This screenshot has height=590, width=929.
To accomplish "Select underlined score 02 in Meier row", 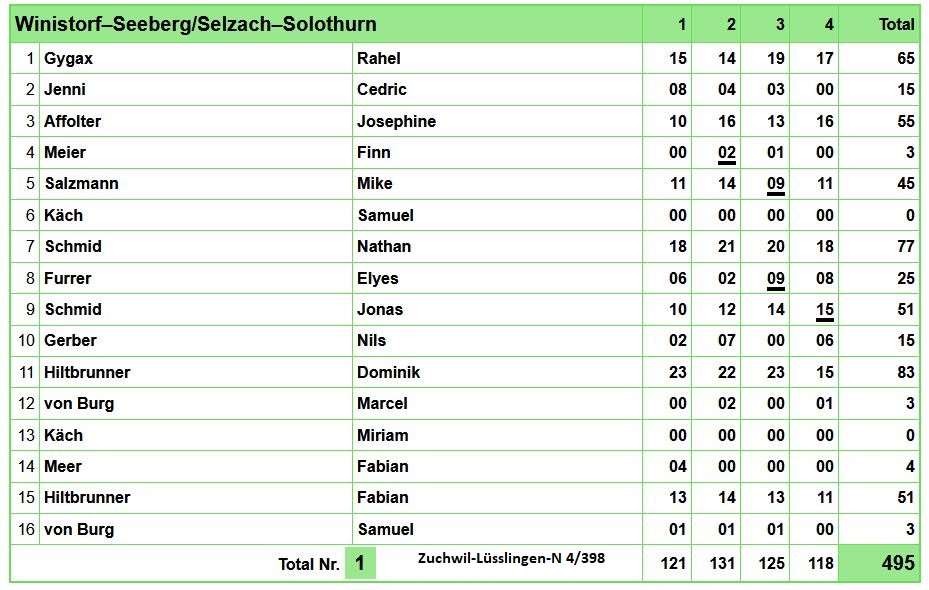I will [727, 153].
